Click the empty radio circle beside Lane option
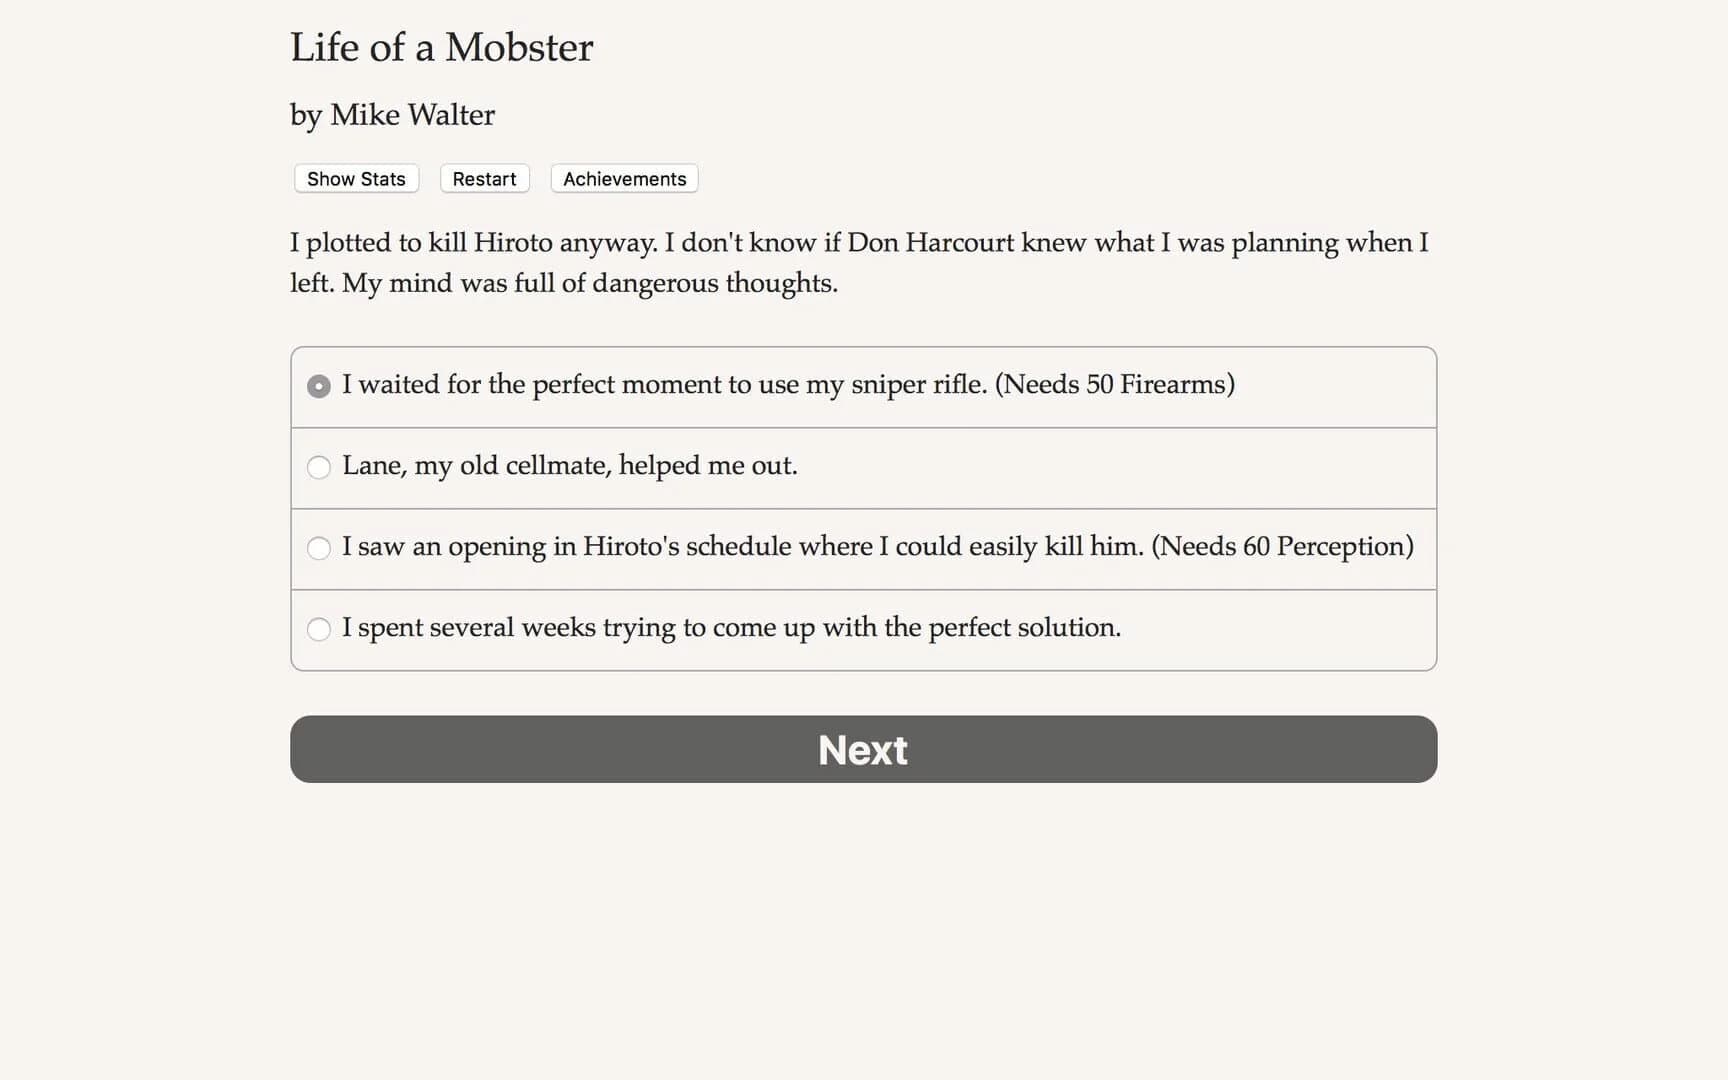Viewport: 1728px width, 1080px height. [x=318, y=467]
